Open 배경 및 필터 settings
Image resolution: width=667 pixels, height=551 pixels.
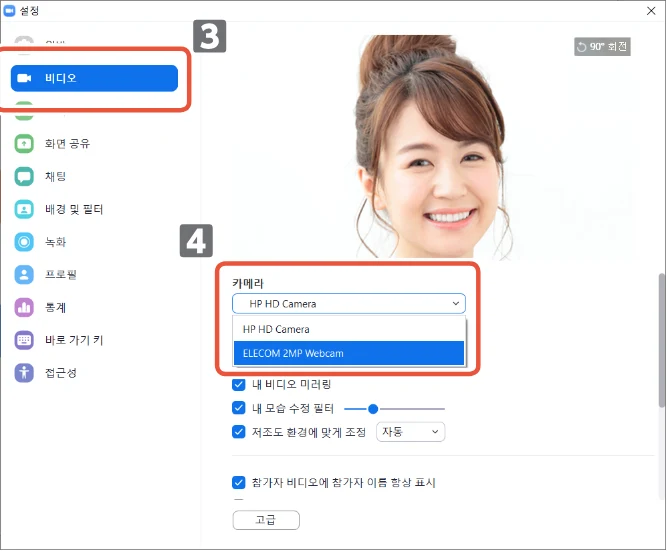click(x=74, y=209)
